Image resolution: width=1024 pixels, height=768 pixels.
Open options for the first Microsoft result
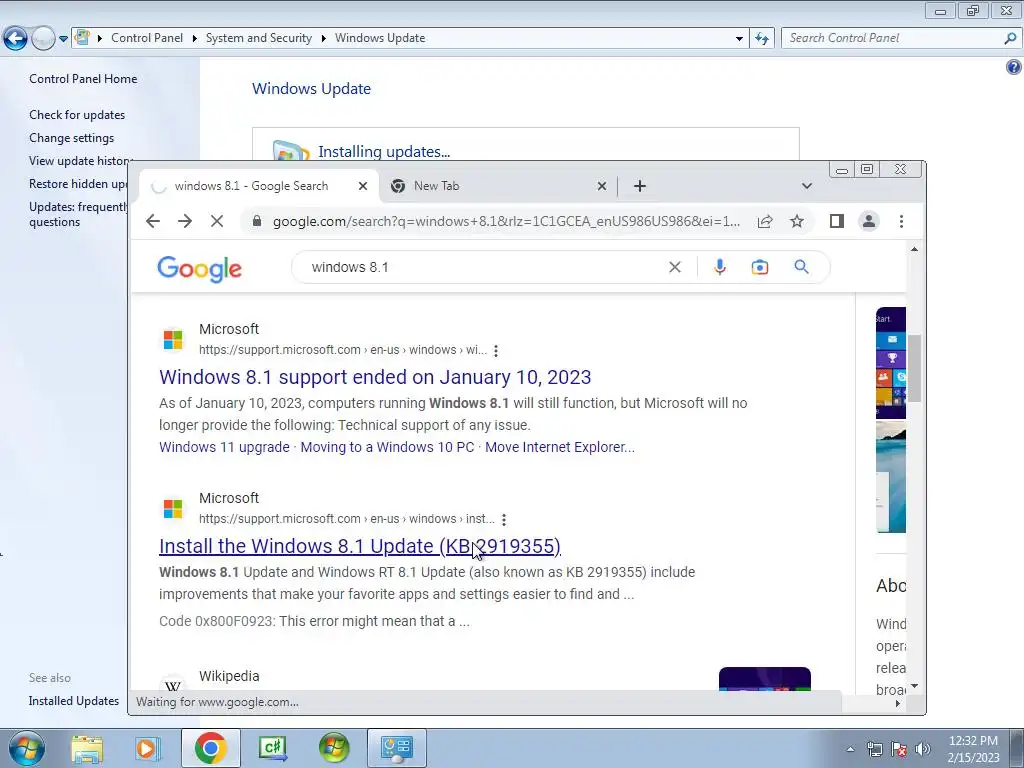point(496,351)
